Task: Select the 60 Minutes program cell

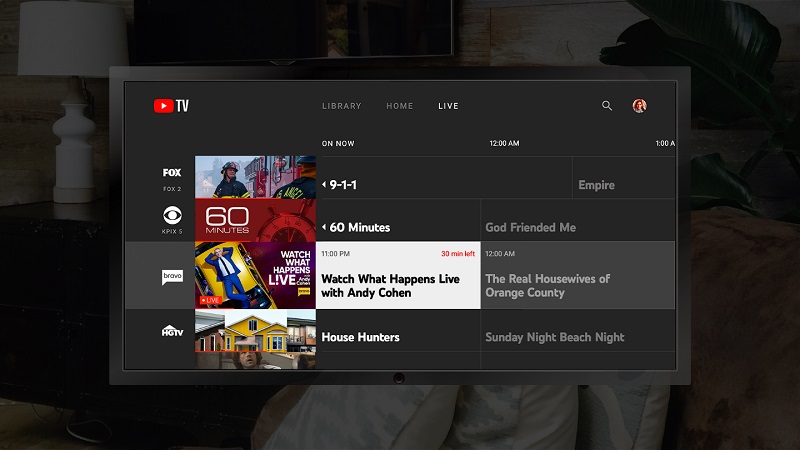Action: click(x=398, y=220)
